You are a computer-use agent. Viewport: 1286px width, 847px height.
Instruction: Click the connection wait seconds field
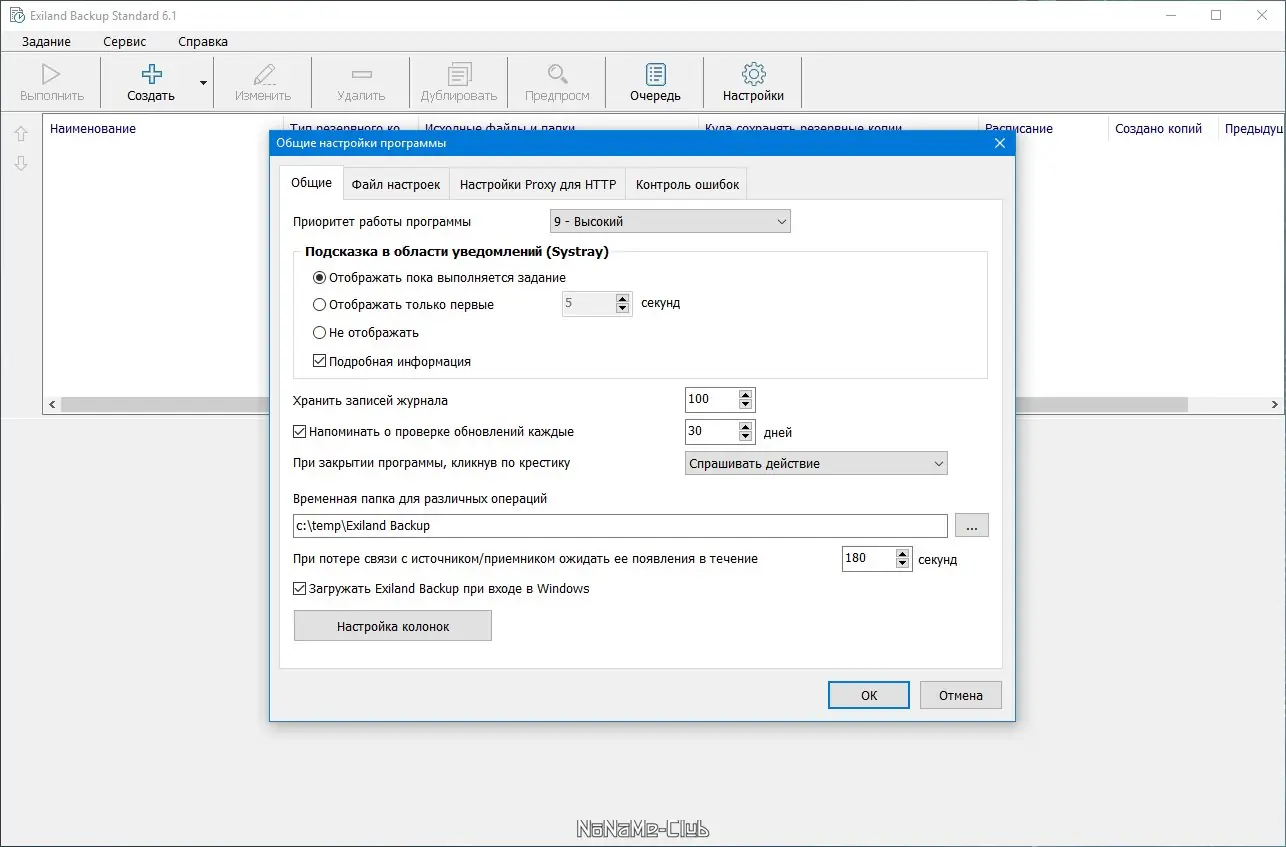(868, 559)
